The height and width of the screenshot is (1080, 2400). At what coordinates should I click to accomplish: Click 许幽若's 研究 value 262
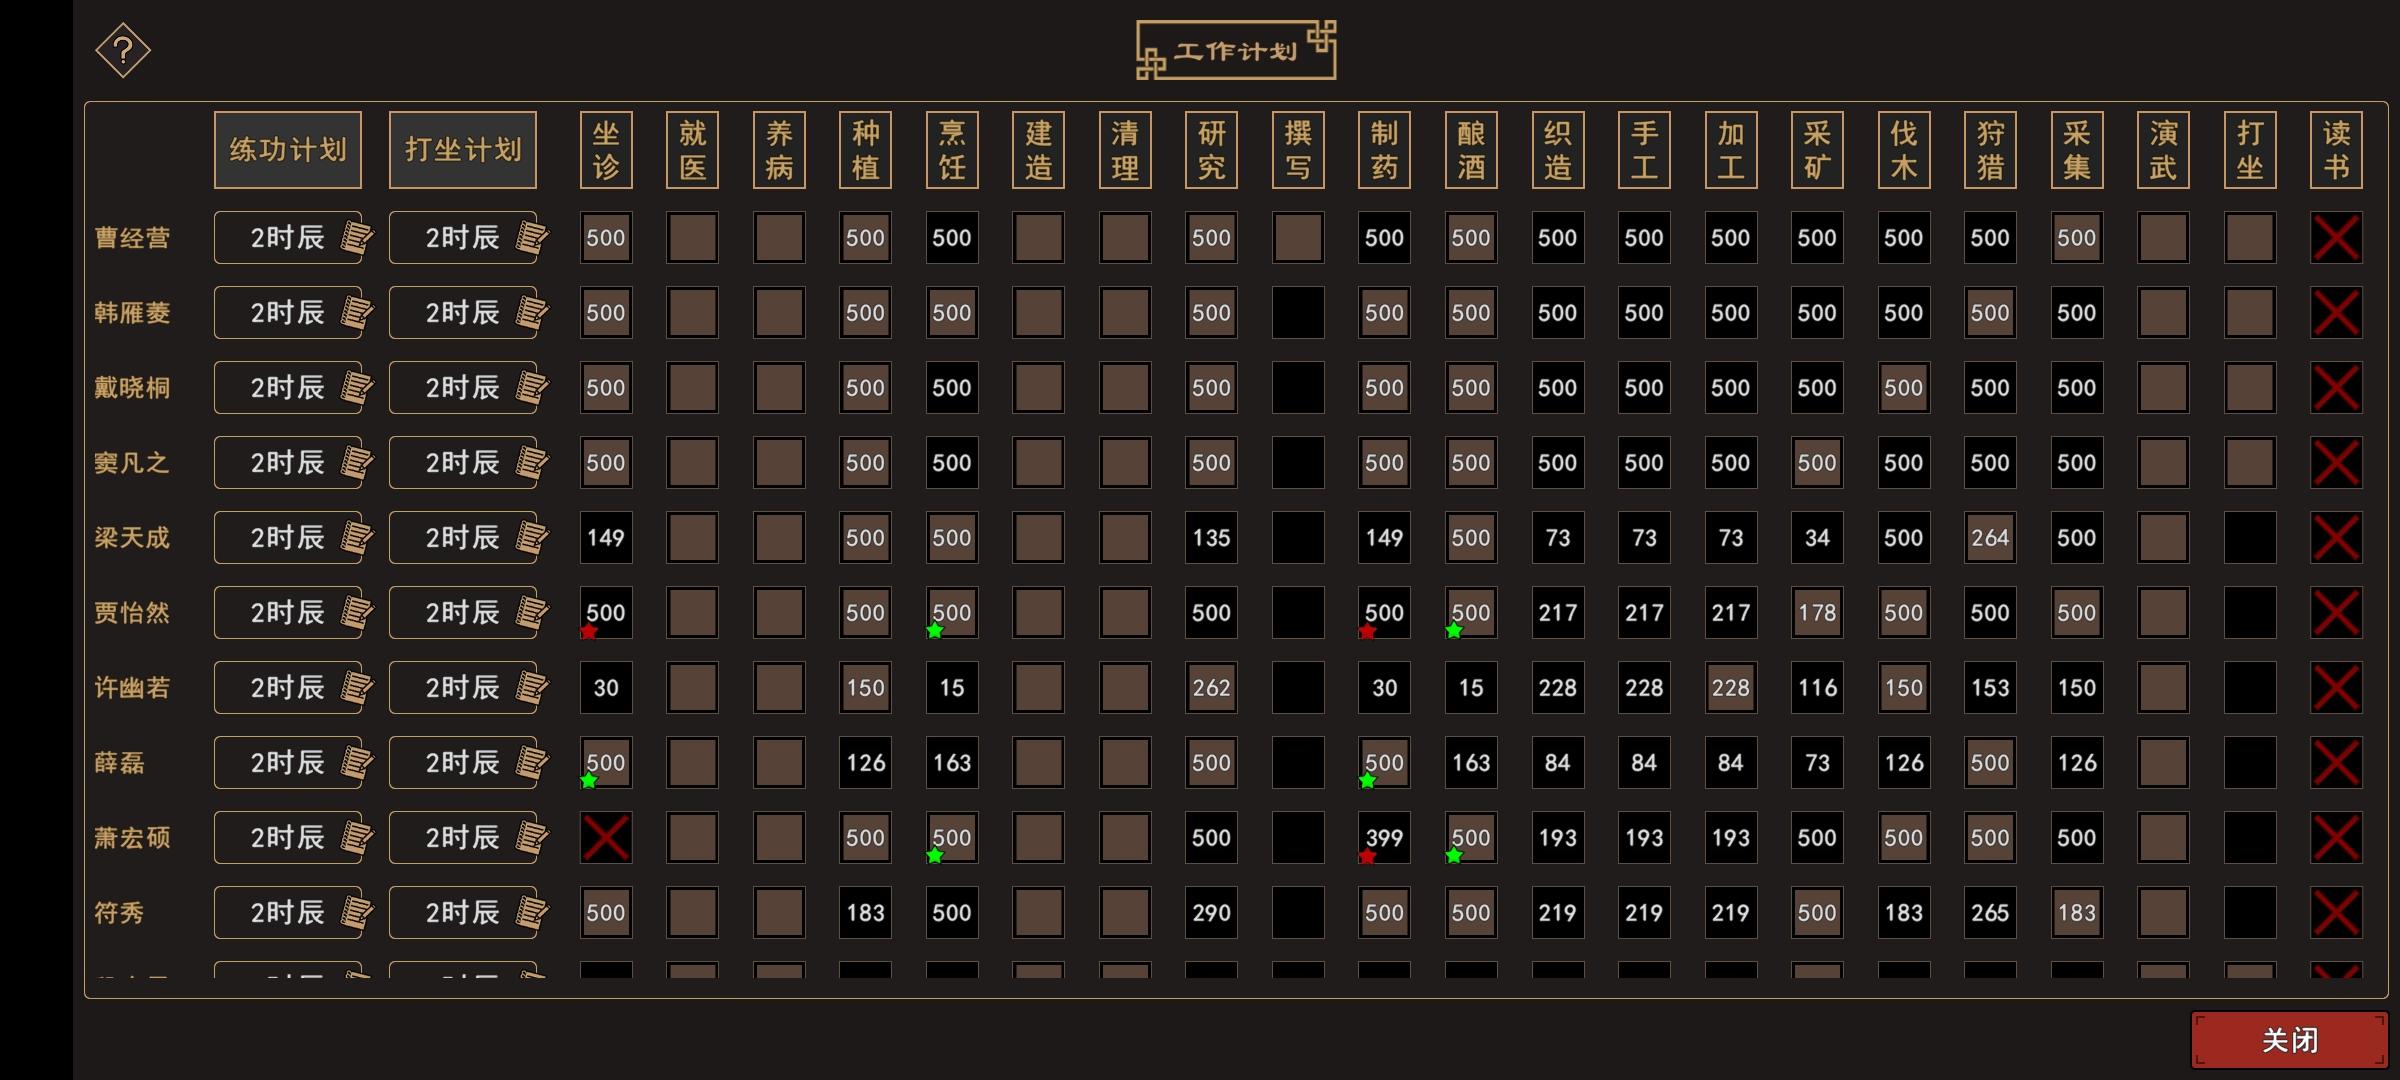[1211, 688]
